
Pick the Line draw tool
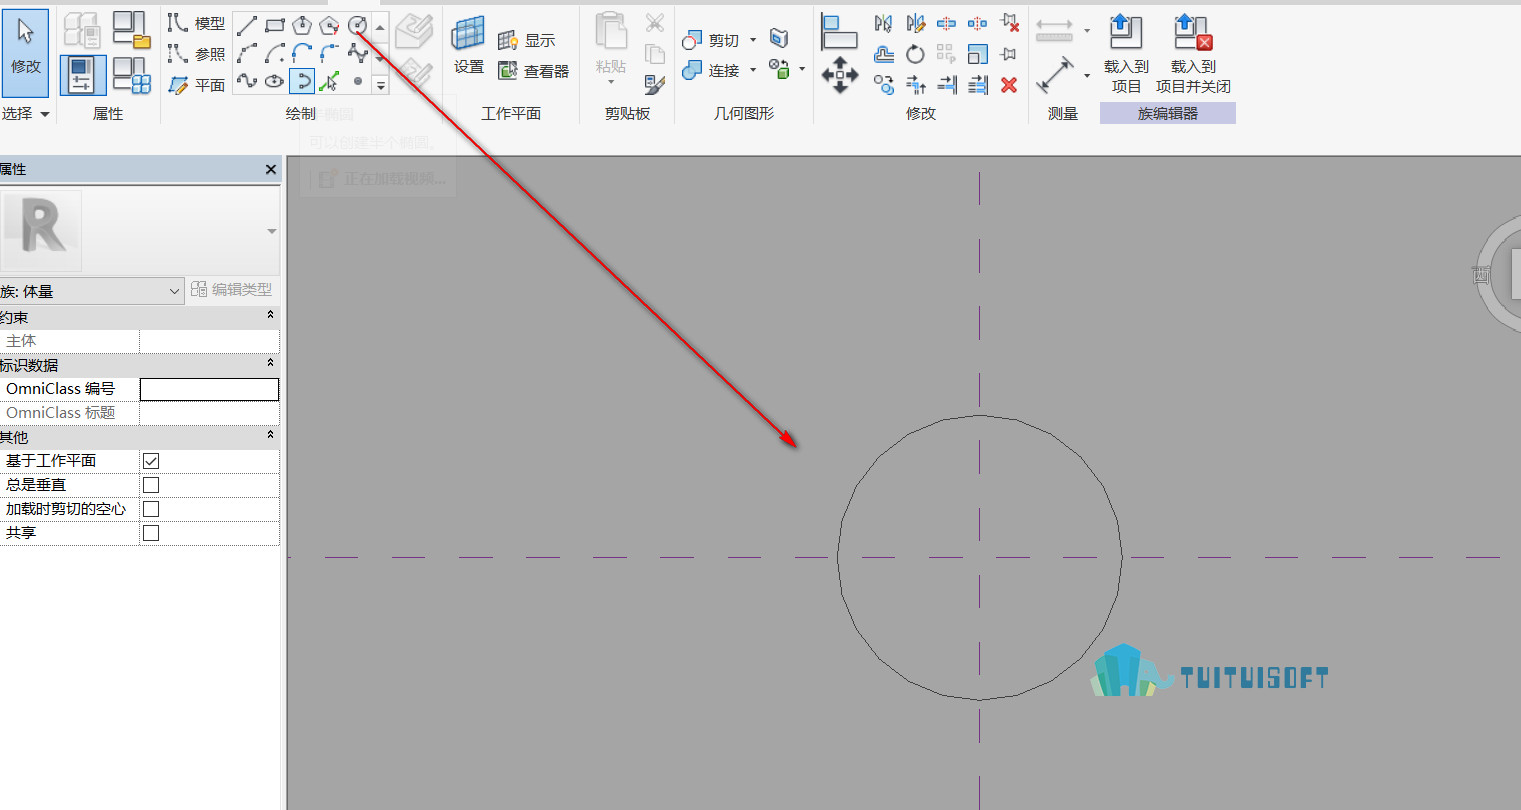247,25
